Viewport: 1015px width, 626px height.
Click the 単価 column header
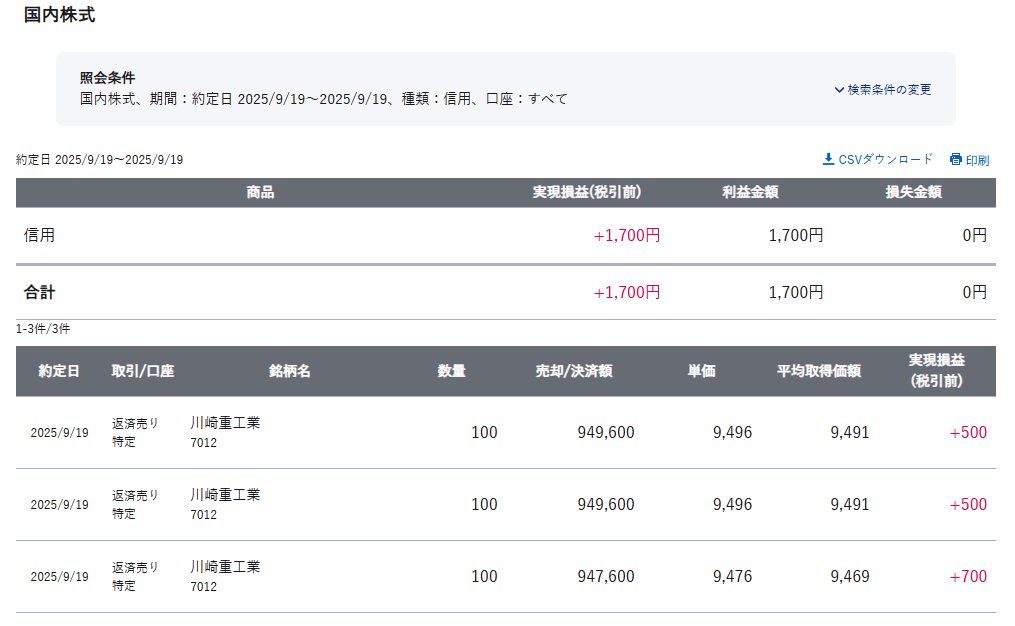(x=701, y=371)
